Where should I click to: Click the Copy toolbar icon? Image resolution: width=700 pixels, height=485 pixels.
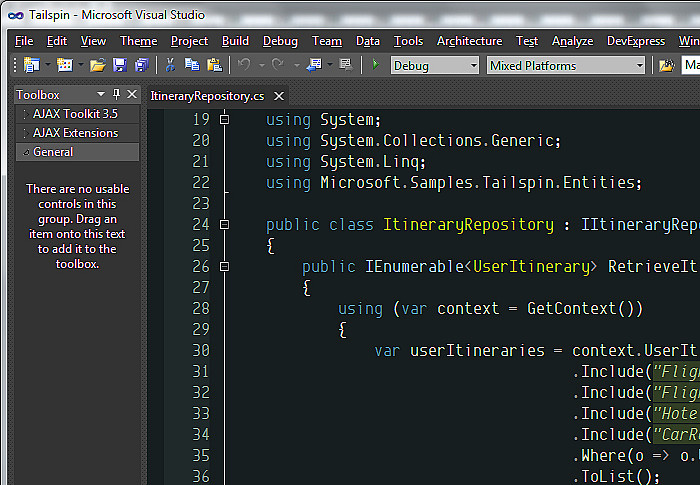[x=191, y=65]
